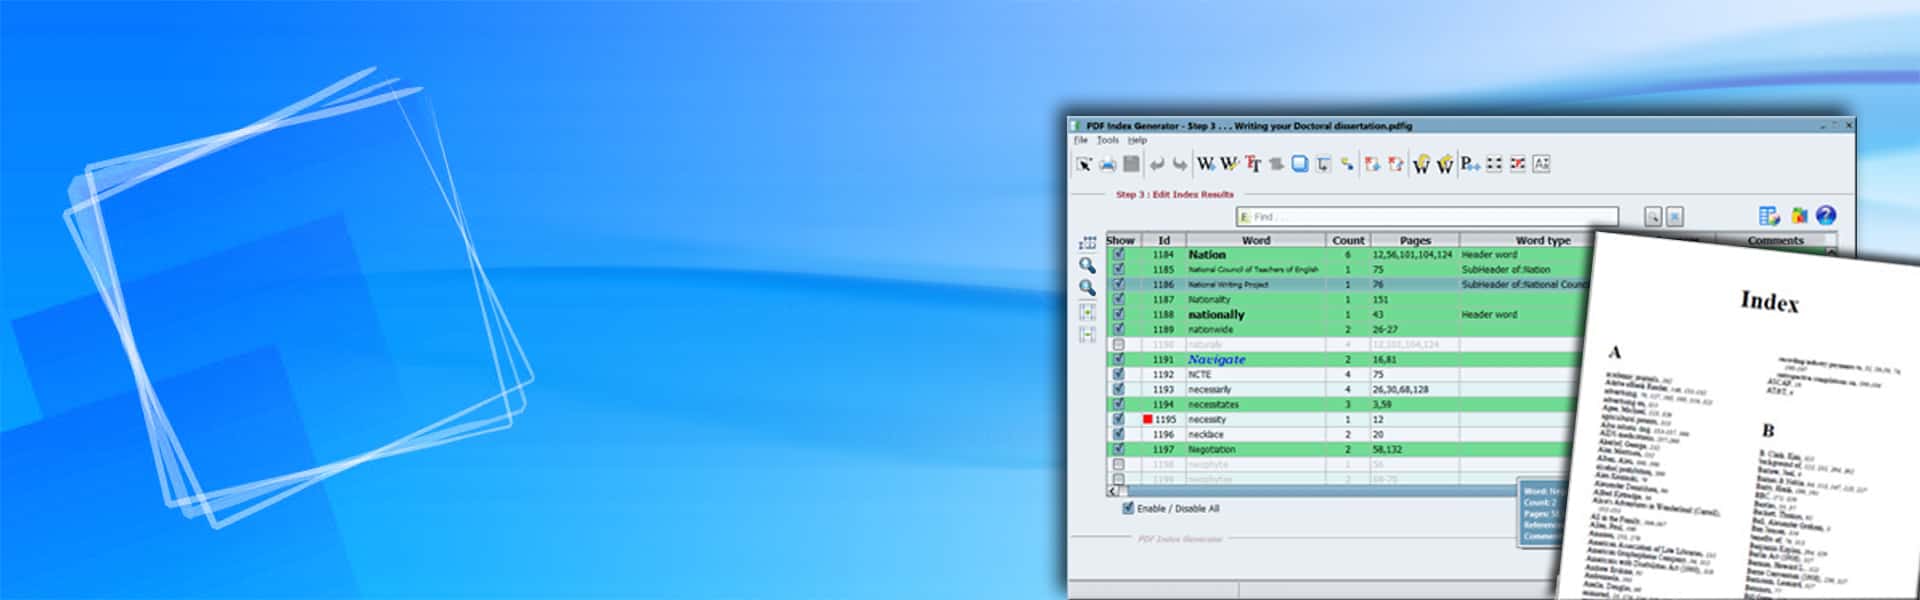Open the File menu
Screen dimensions: 1920x600
(x=1080, y=141)
